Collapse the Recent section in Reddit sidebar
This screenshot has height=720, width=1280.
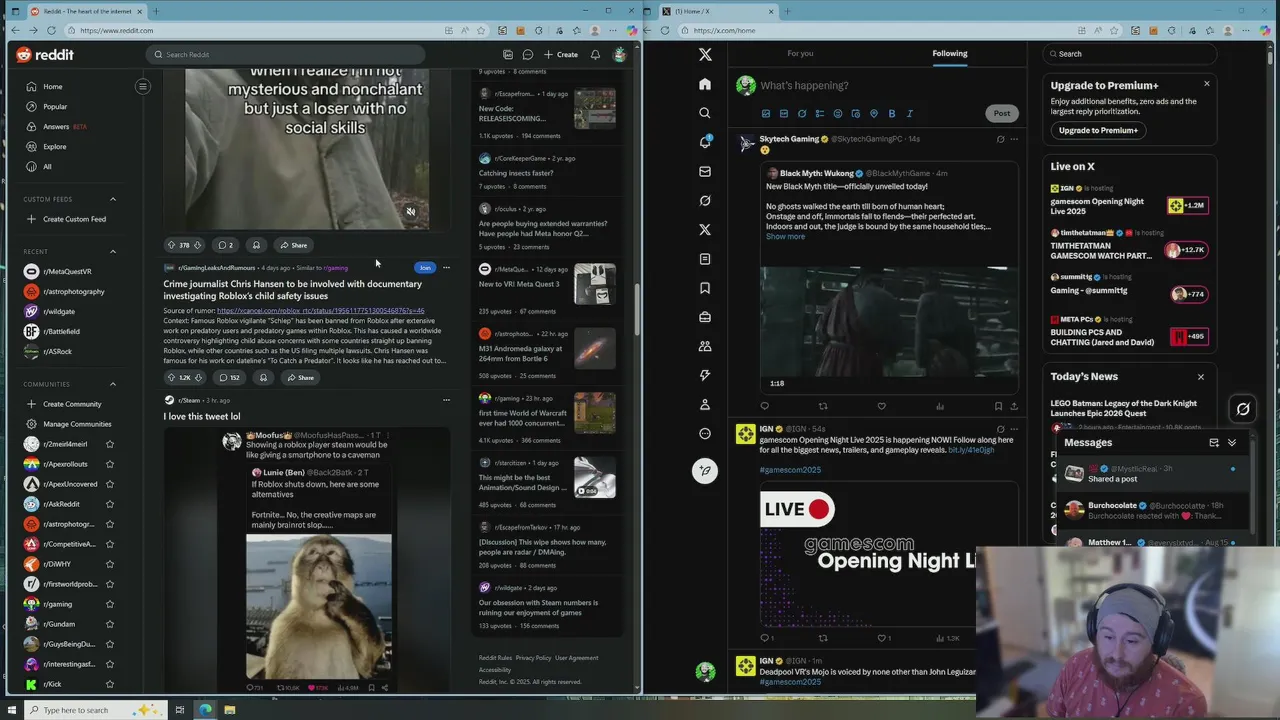click(113, 251)
